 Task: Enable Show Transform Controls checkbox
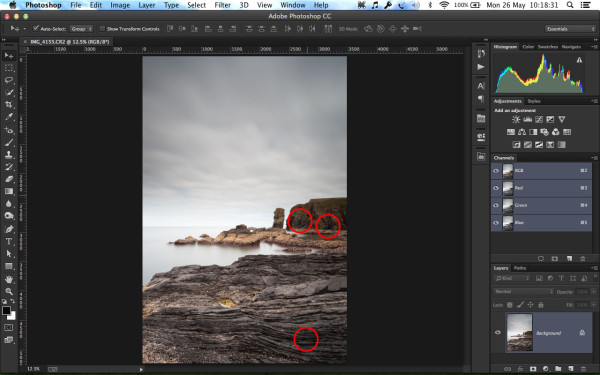click(x=102, y=28)
